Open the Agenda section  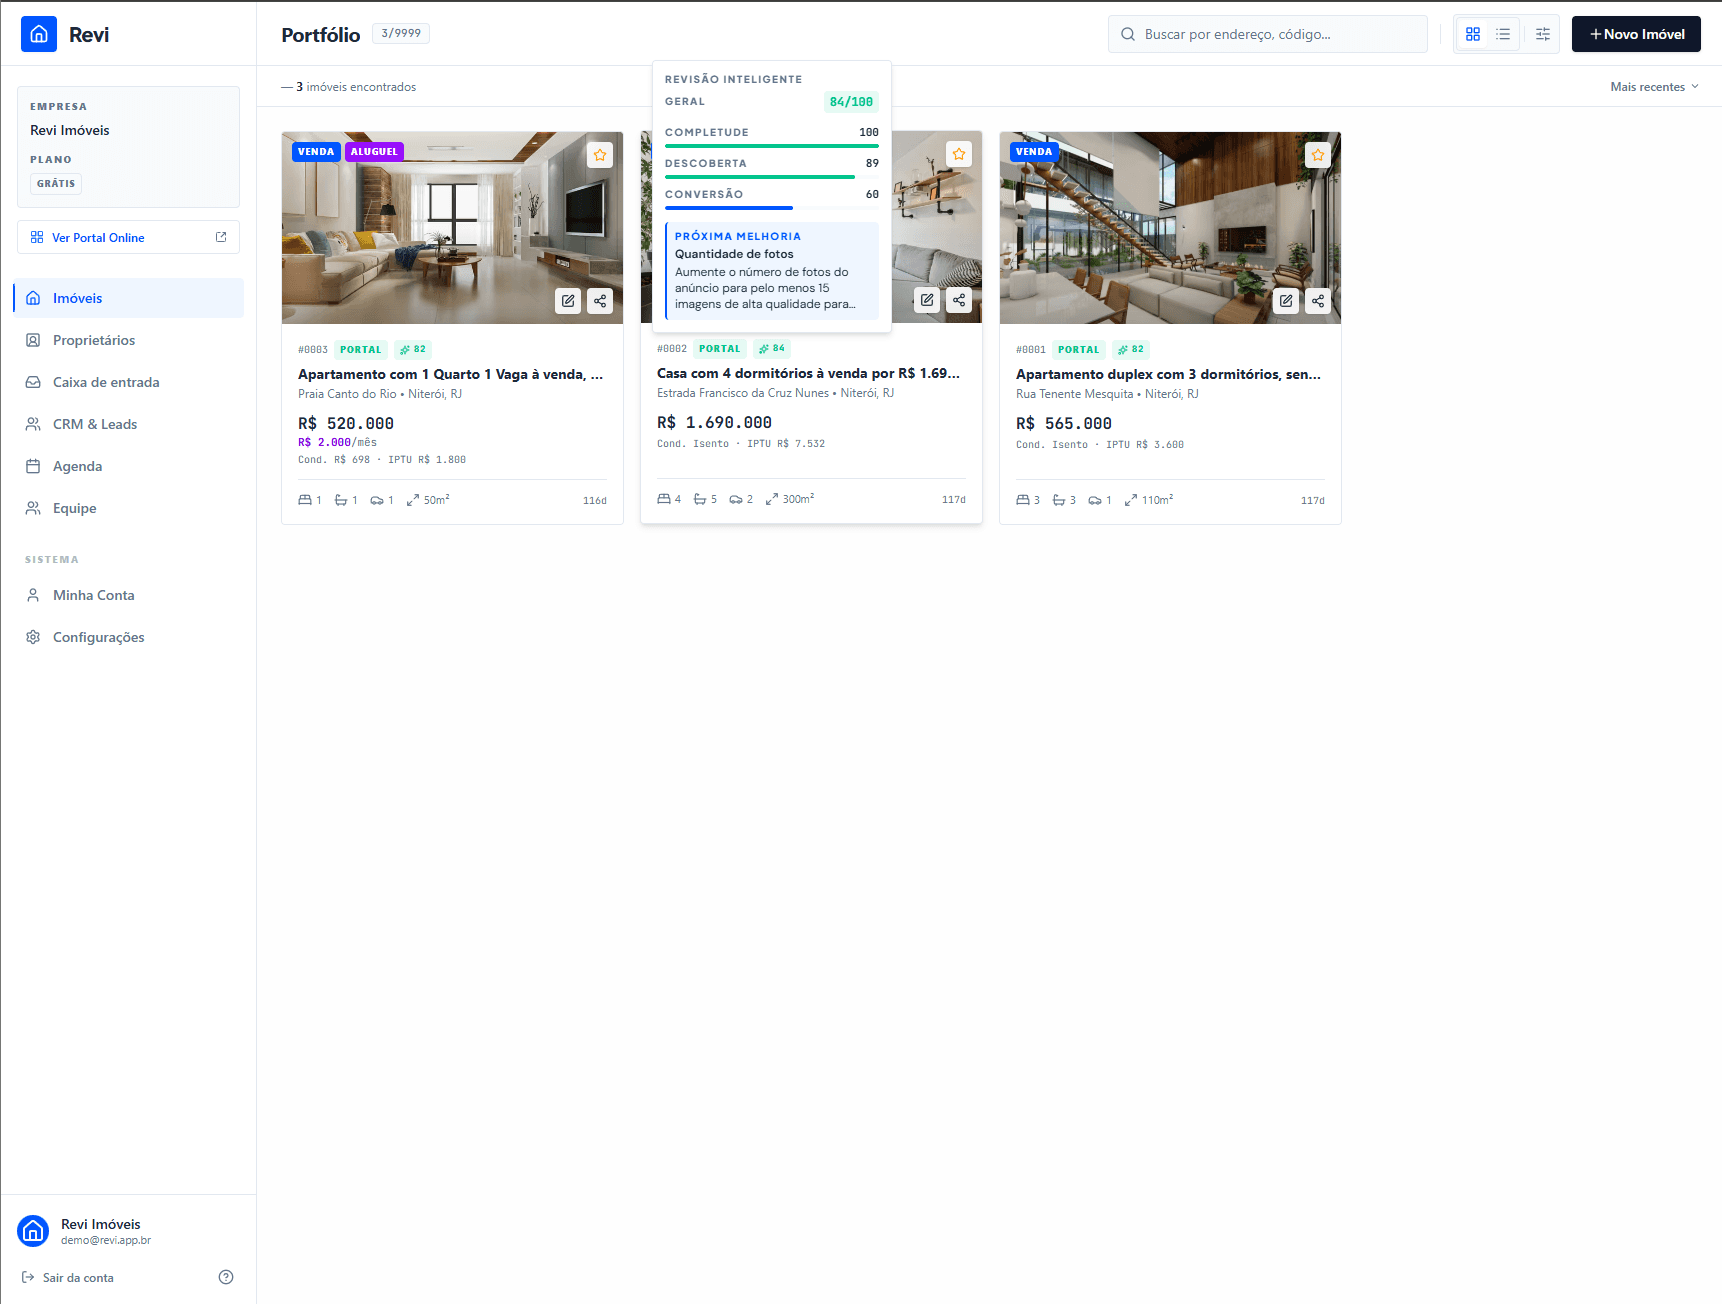pyautogui.click(x=128, y=466)
